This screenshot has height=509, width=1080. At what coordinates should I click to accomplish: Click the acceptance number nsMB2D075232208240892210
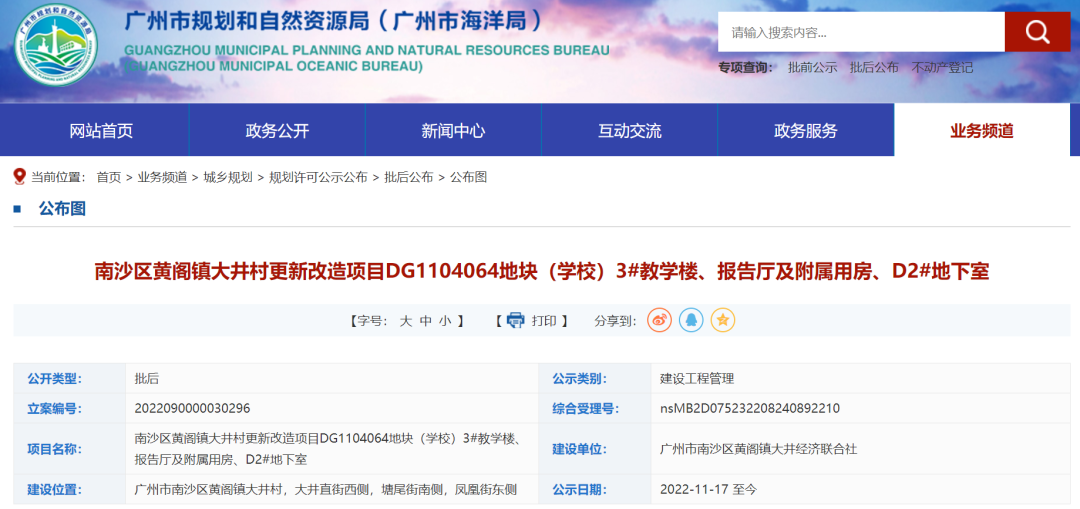[749, 408]
